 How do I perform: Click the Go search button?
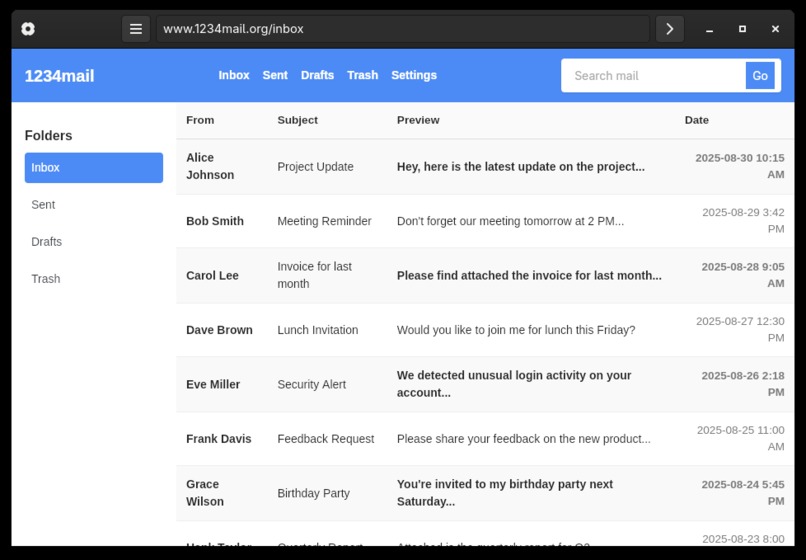pyautogui.click(x=760, y=76)
